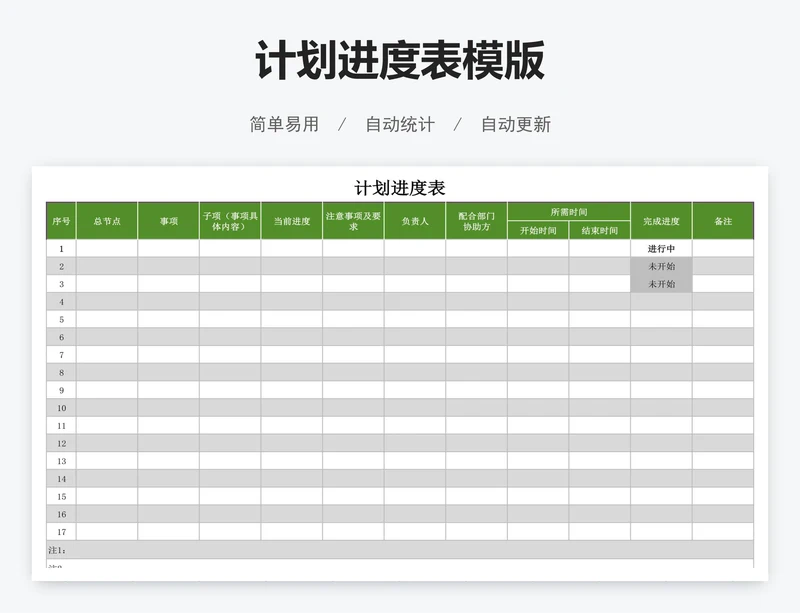Click the 完成进度 column header

point(661,221)
